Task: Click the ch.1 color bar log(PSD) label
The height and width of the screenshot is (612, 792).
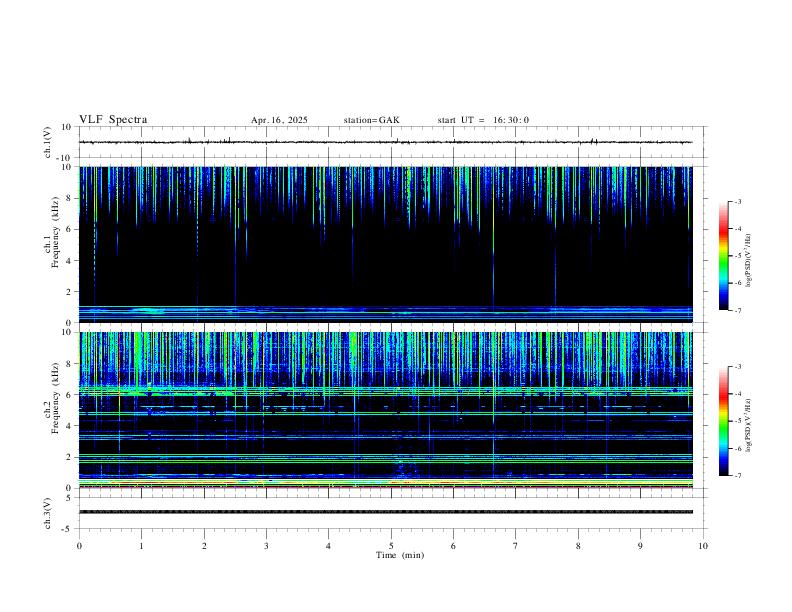Action: (x=749, y=260)
